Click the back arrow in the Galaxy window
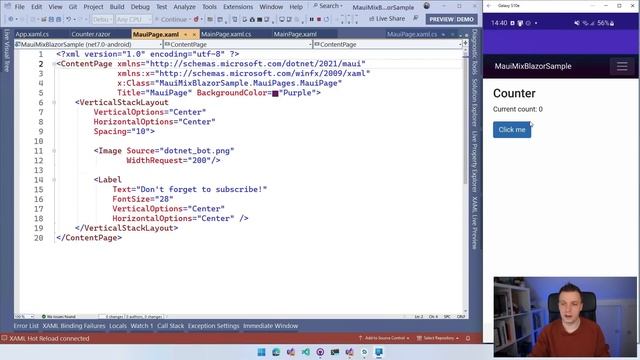The height and width of the screenshot is (360, 640). tap(489, 6)
